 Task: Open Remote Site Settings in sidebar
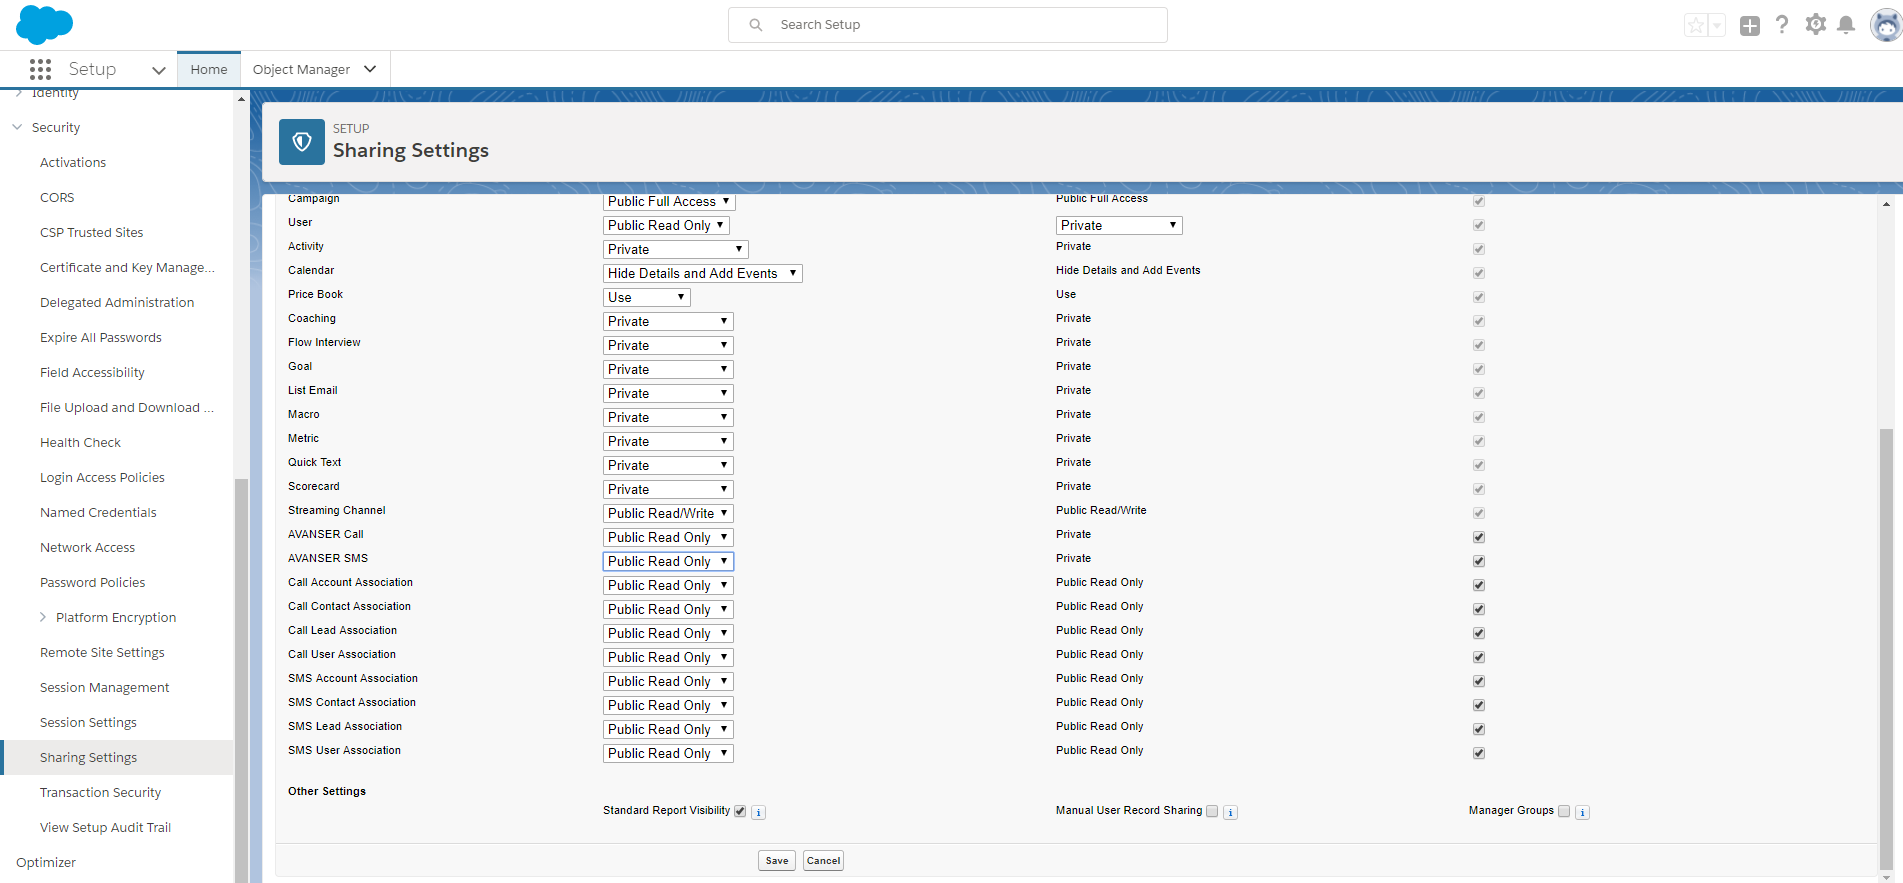tap(102, 652)
